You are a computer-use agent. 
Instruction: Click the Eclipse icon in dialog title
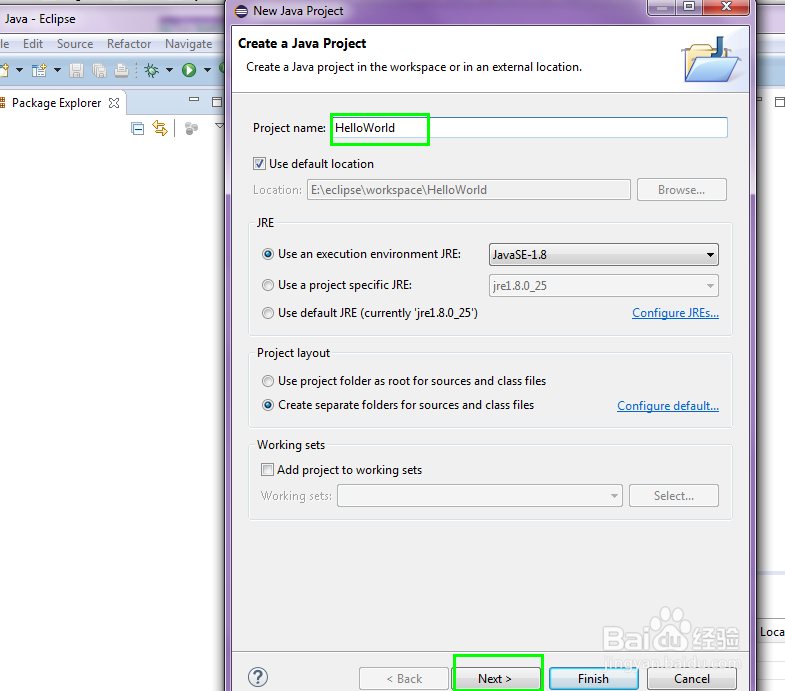pyautogui.click(x=241, y=11)
